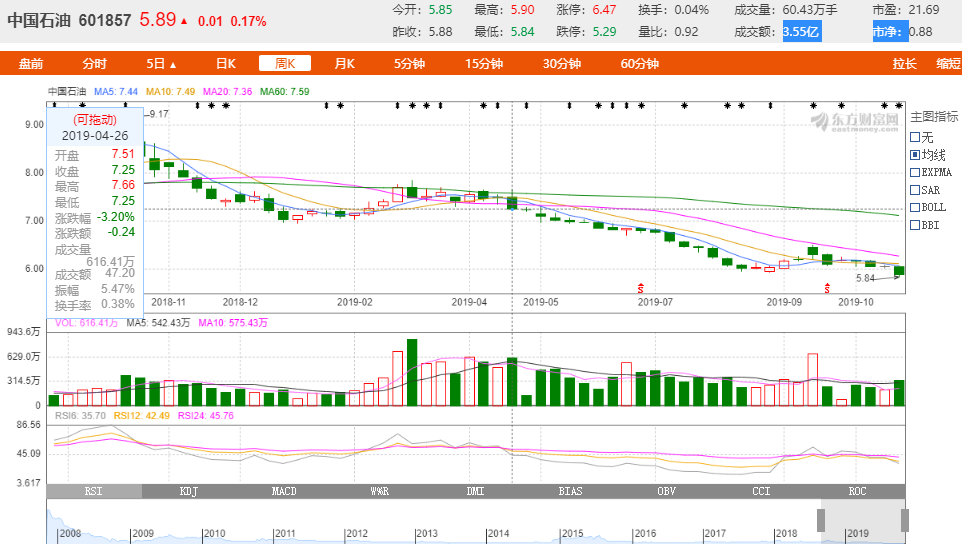Viewport: 962px width, 546px height.
Task: Click the red S marker near 2019-09
Action: pos(827,288)
